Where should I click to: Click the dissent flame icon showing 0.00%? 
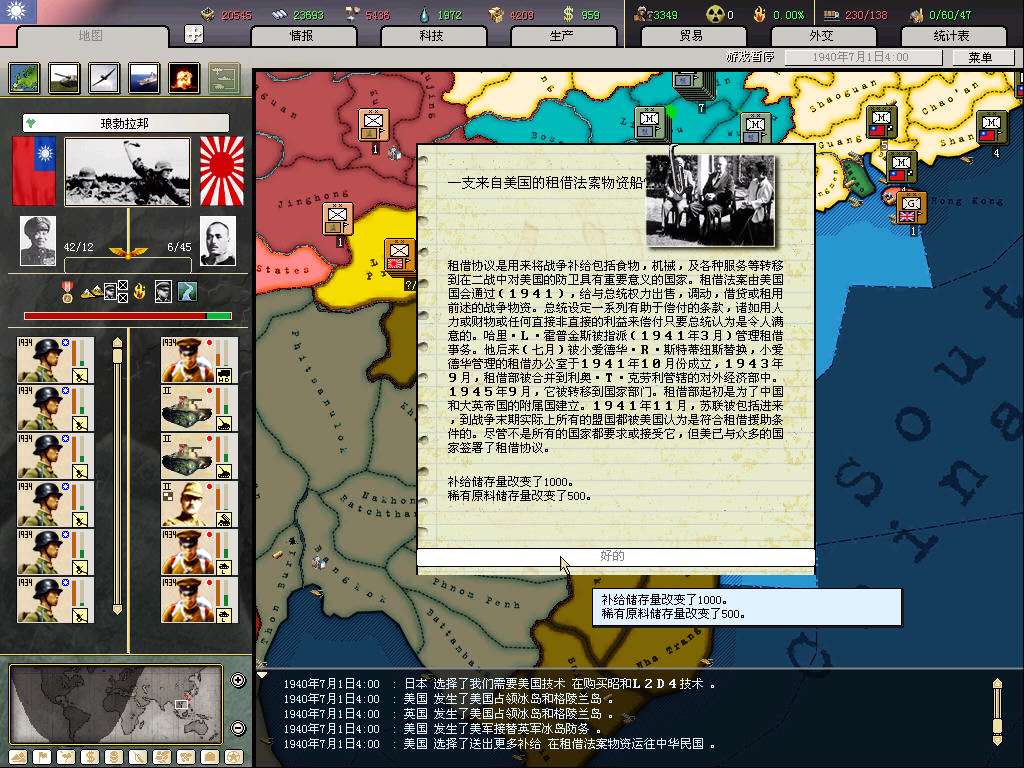point(760,14)
